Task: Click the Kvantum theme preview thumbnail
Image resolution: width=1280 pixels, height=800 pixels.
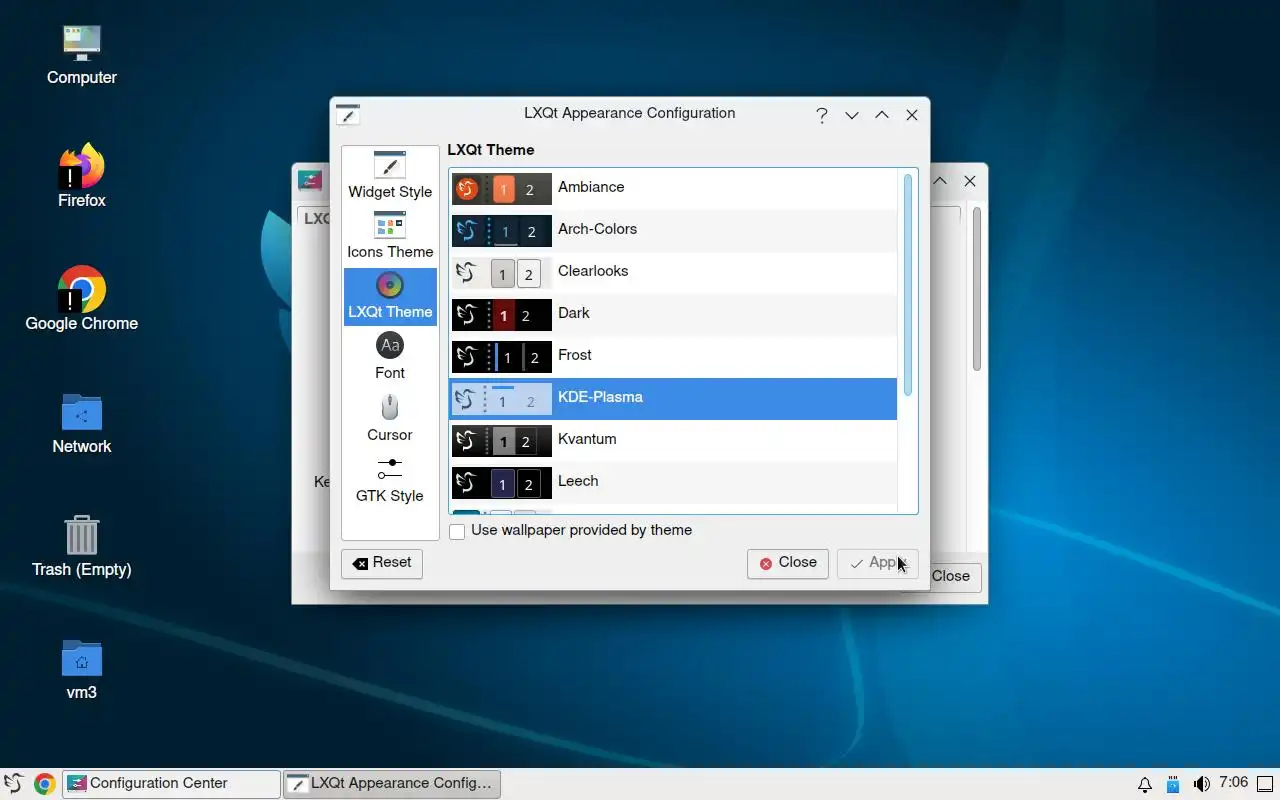Action: point(501,440)
